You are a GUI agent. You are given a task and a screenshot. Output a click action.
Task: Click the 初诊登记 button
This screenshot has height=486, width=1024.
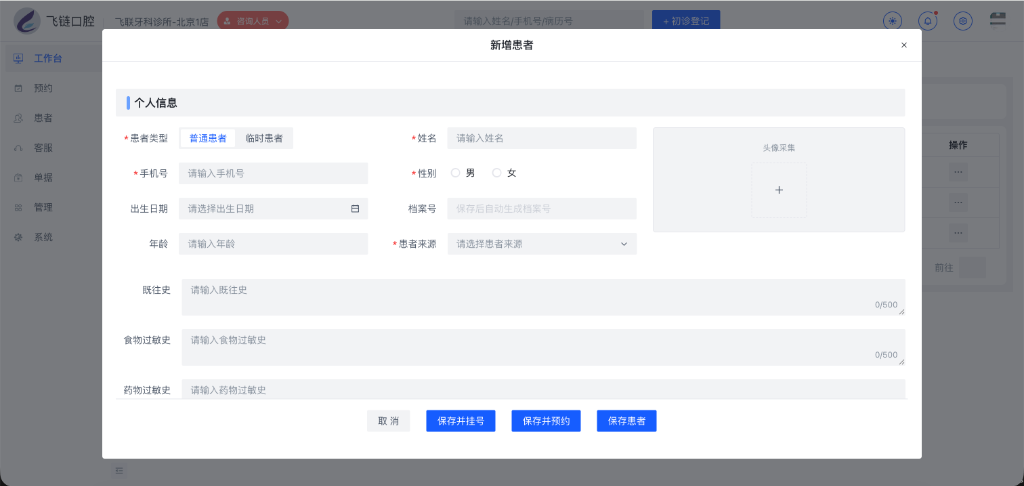tap(686, 21)
